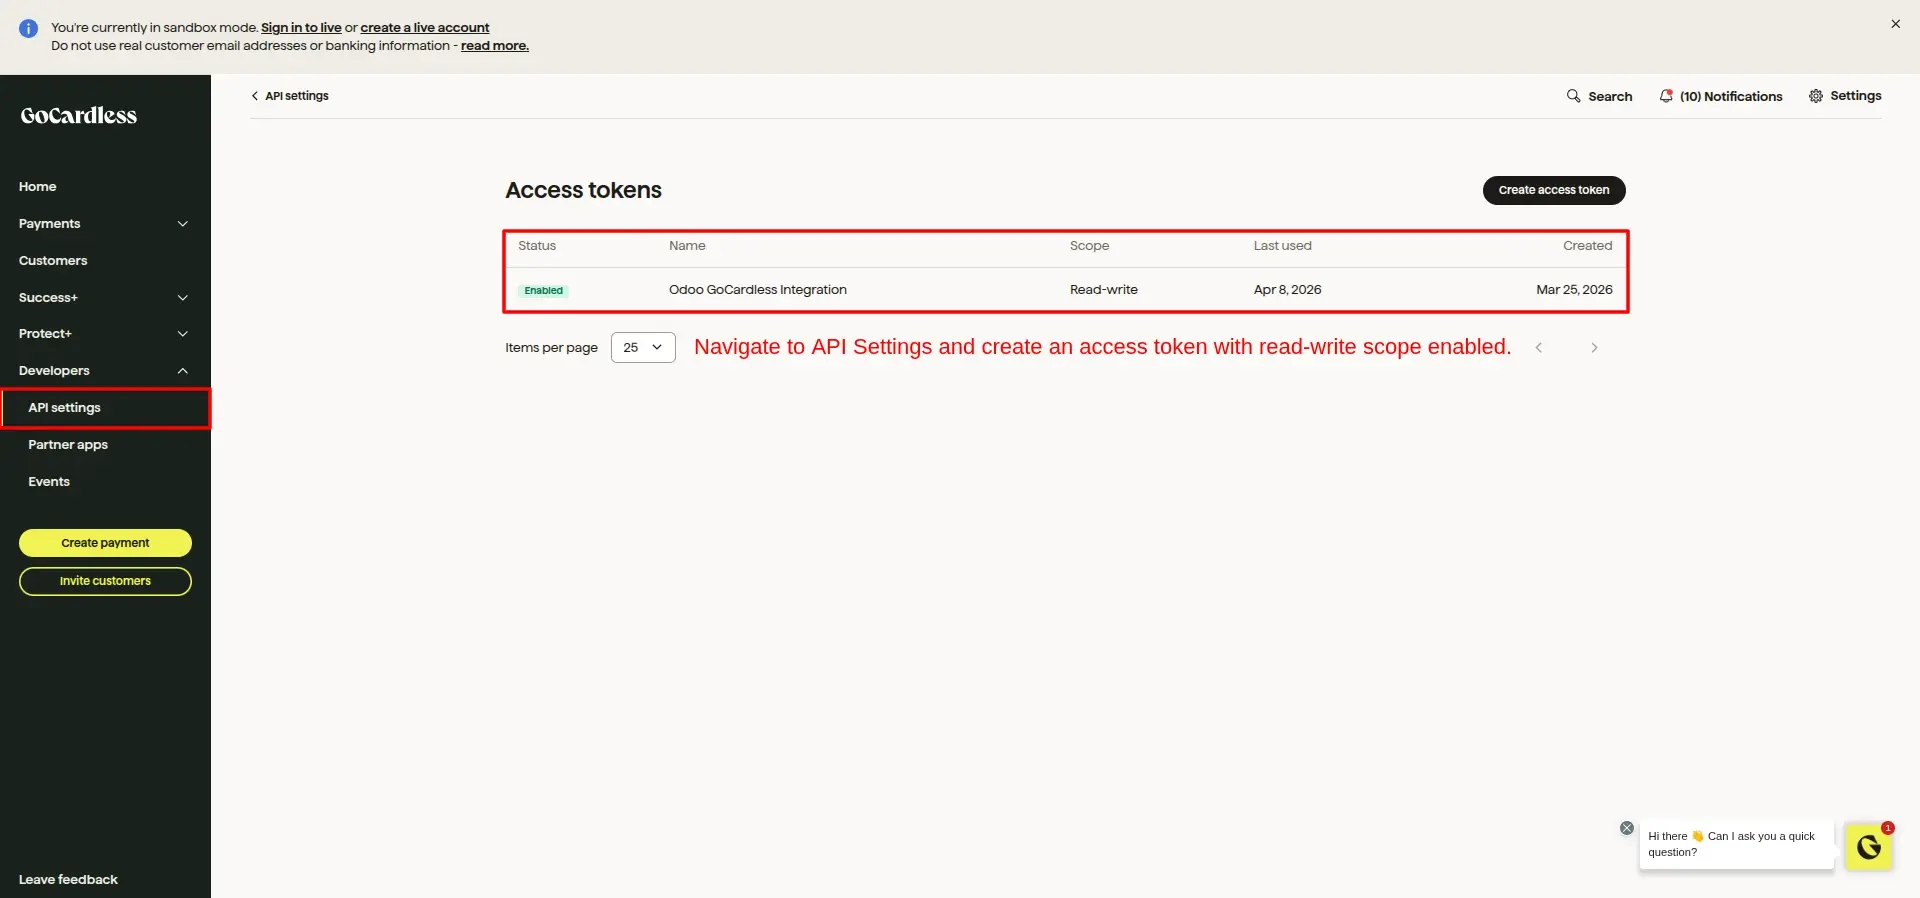This screenshot has width=1920, height=898.
Task: Click the Settings gear icon
Action: click(1816, 96)
